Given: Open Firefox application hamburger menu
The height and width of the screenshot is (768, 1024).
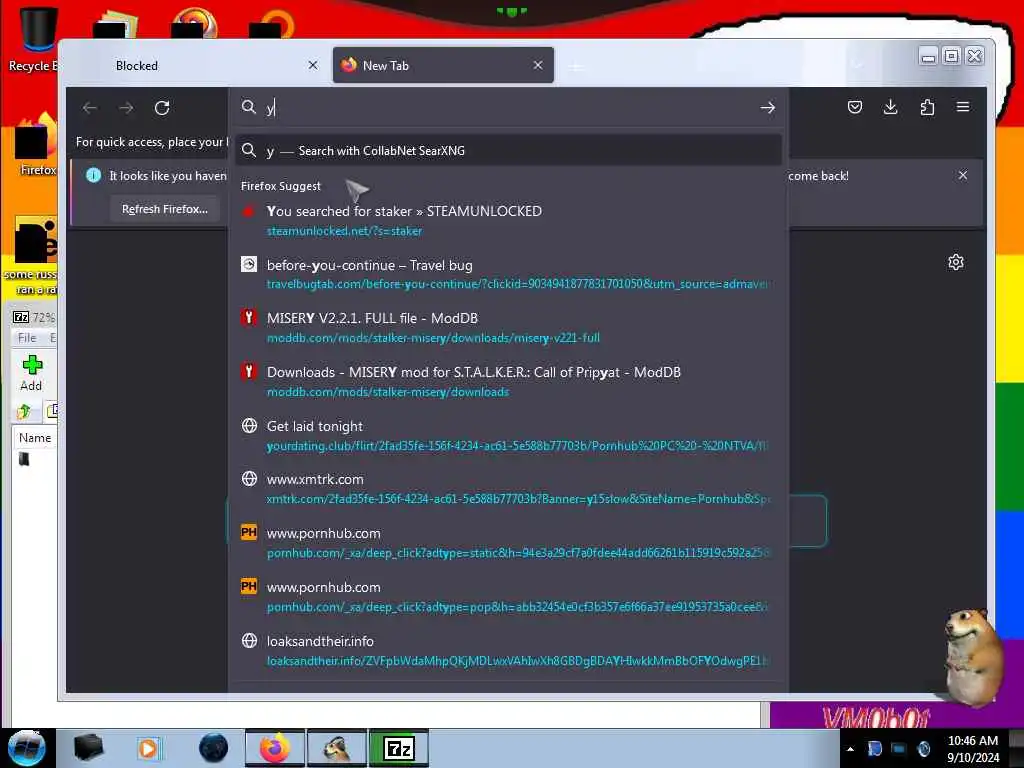Looking at the screenshot, I should (x=963, y=107).
